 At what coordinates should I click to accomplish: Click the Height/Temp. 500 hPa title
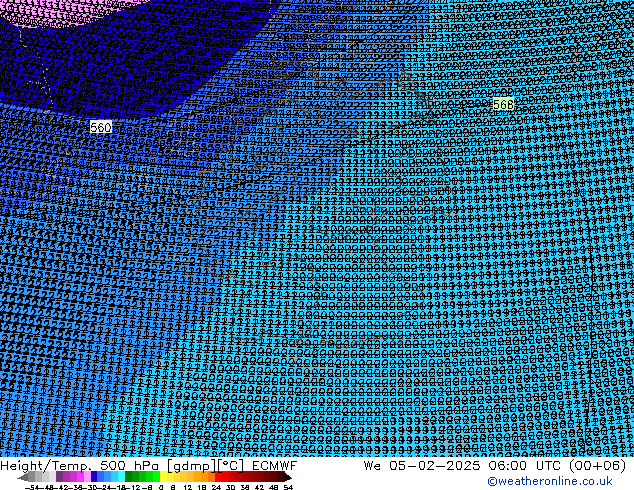[x=79, y=466]
